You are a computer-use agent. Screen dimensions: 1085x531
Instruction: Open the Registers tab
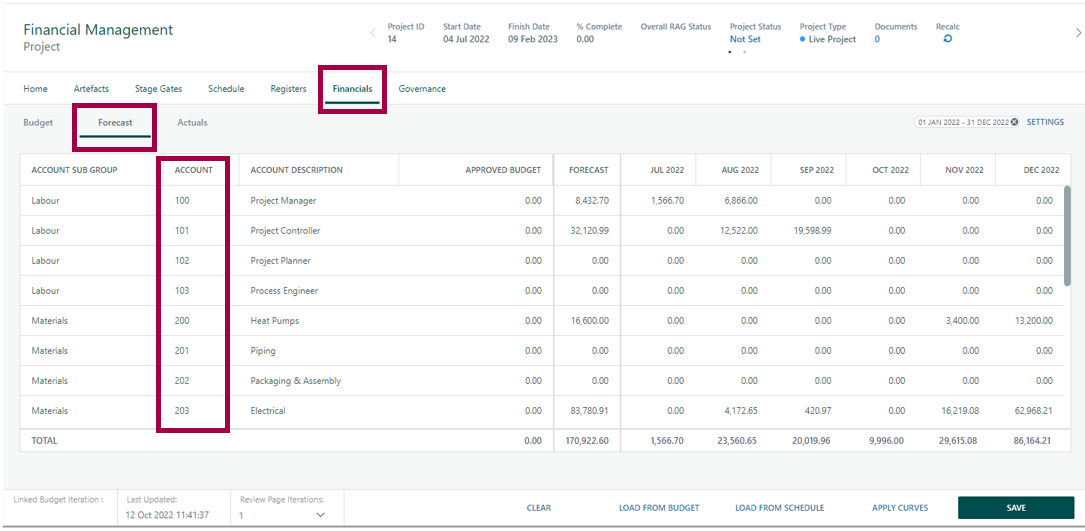pyautogui.click(x=289, y=89)
